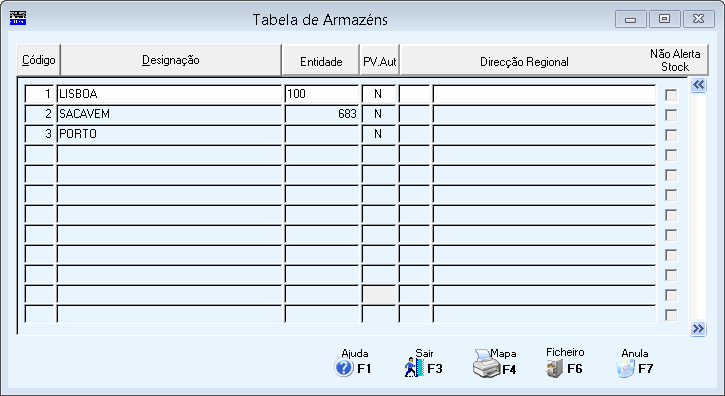Select the LISBOA designation field
The height and width of the screenshot is (396, 725).
(169, 94)
